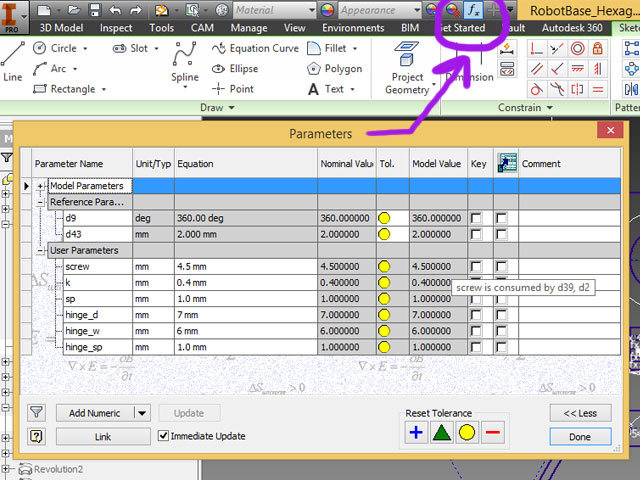This screenshot has width=640, height=480.
Task: Expand the Revolution2 browser node
Action: [5, 469]
